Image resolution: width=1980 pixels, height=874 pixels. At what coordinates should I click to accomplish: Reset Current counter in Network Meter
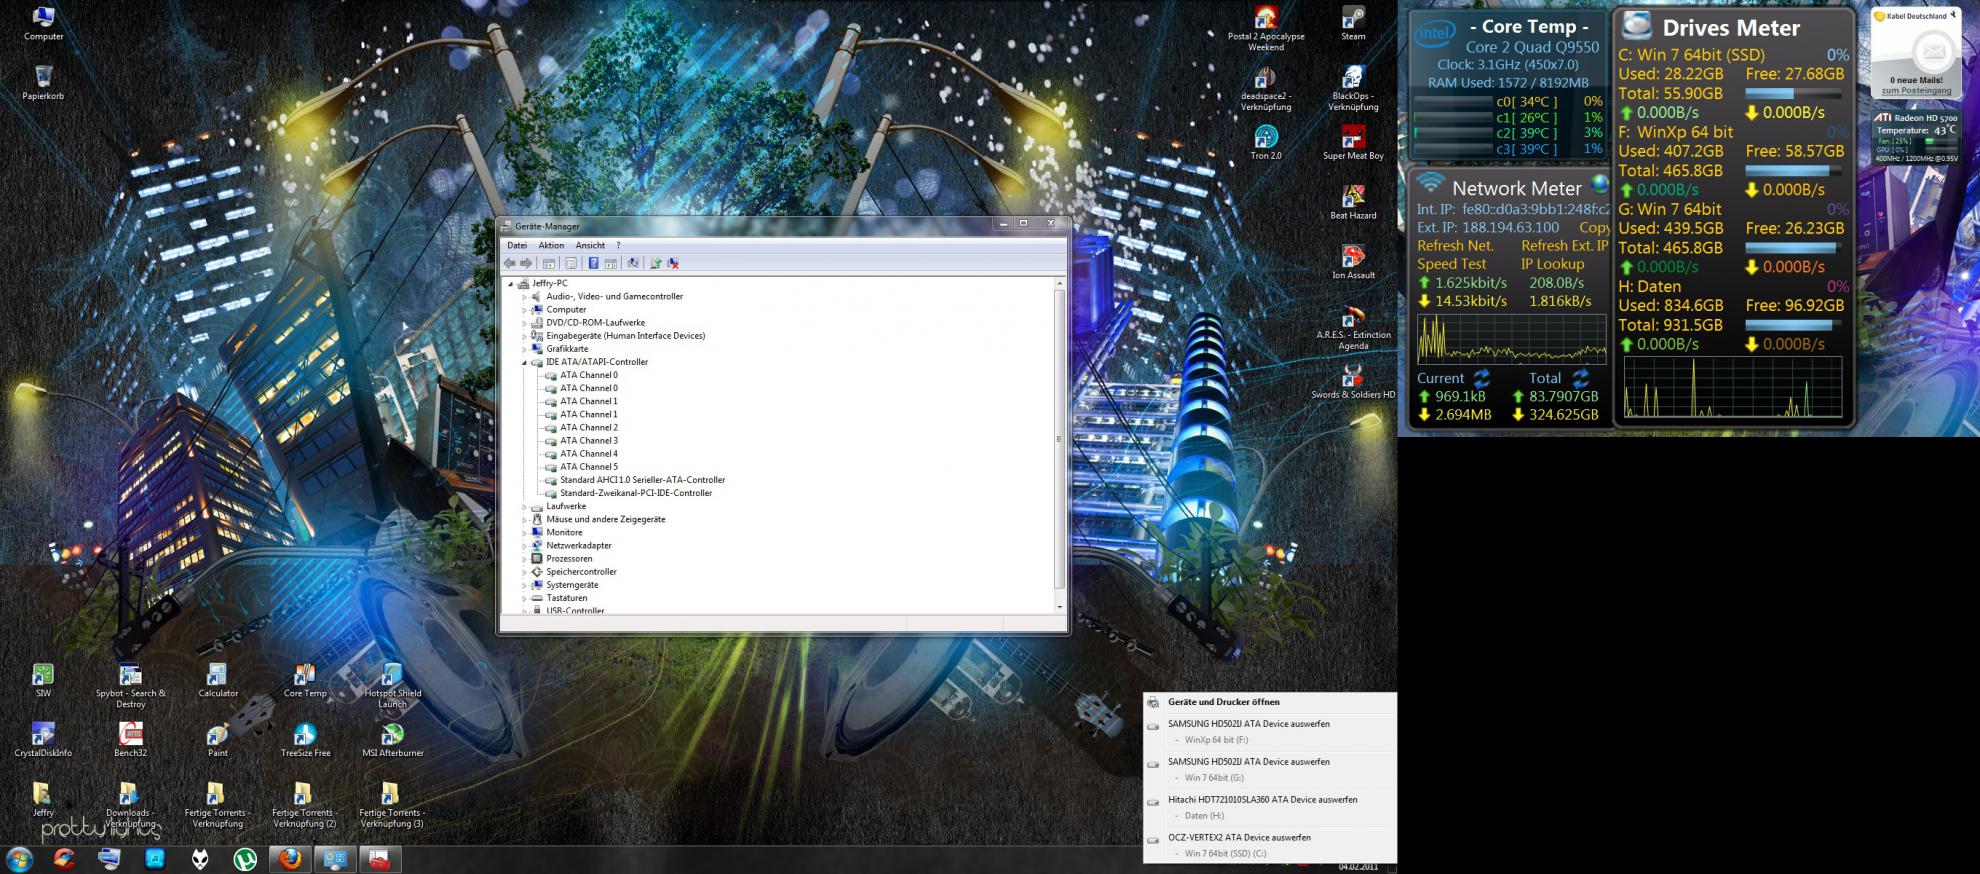click(1481, 378)
